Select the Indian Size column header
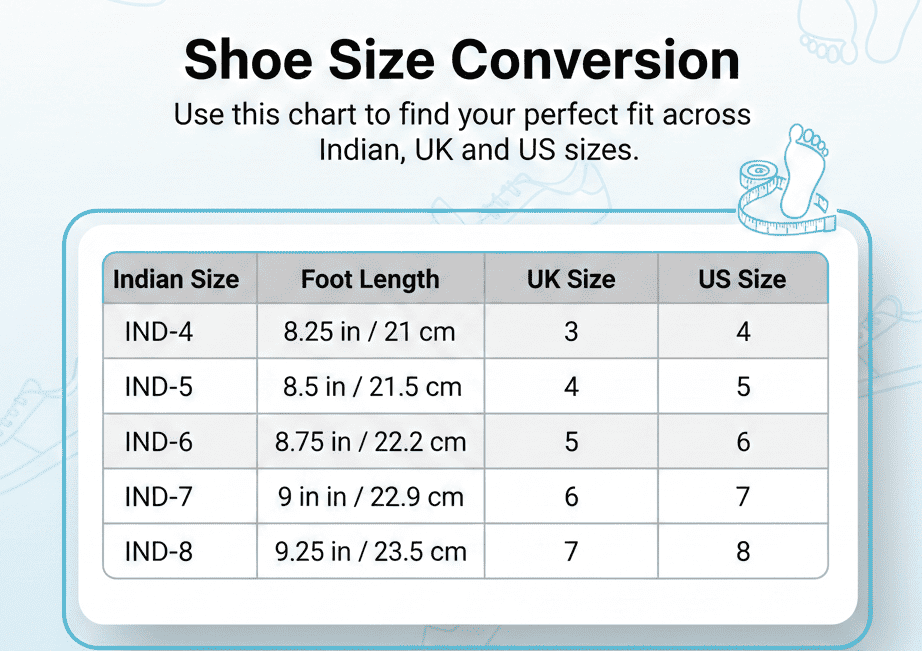The width and height of the screenshot is (922, 651). pos(176,279)
